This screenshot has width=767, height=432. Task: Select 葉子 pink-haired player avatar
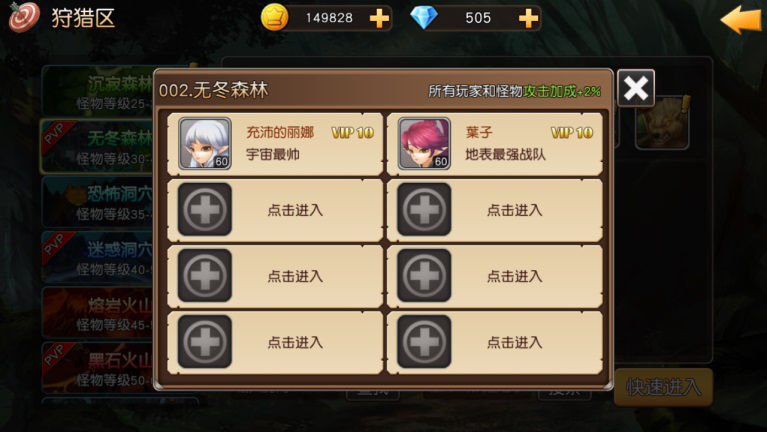pyautogui.click(x=424, y=143)
